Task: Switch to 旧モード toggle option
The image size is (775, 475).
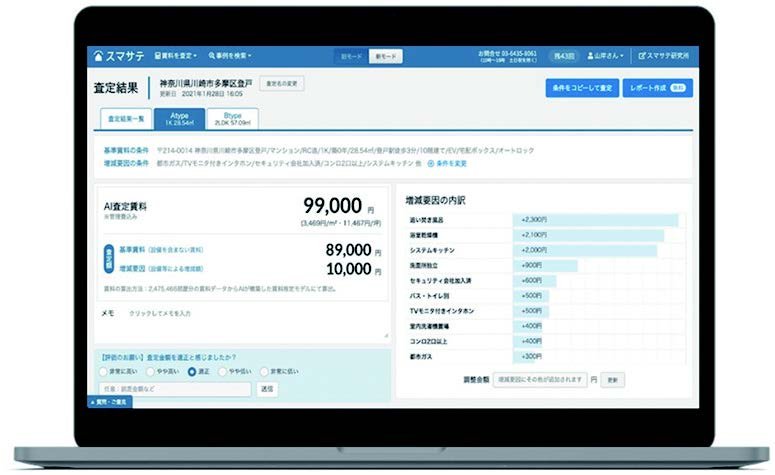Action: click(351, 56)
